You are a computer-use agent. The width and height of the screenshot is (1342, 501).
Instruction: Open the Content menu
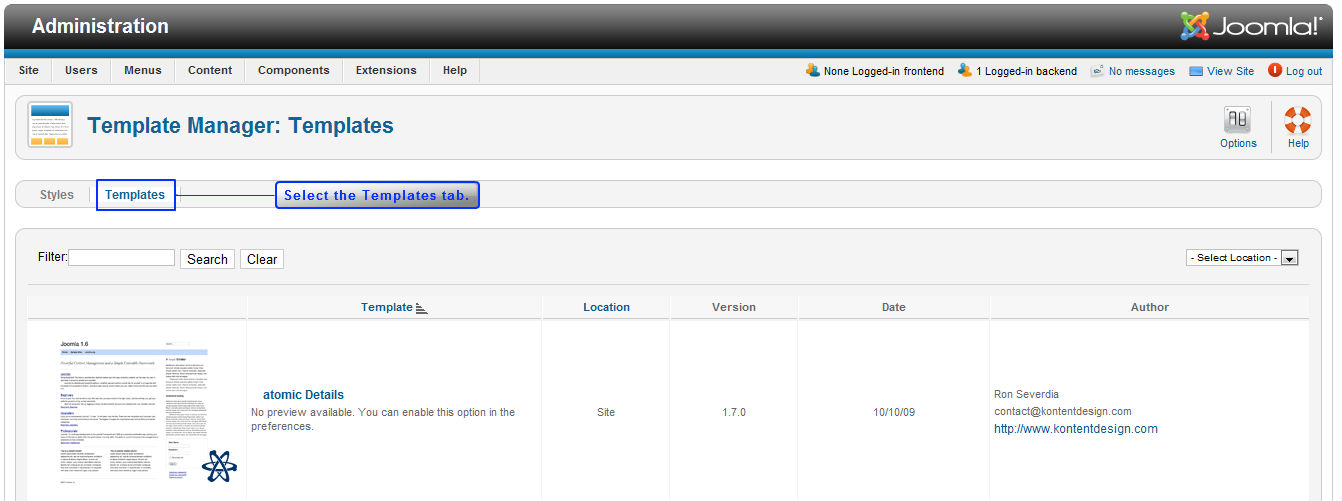[210, 70]
